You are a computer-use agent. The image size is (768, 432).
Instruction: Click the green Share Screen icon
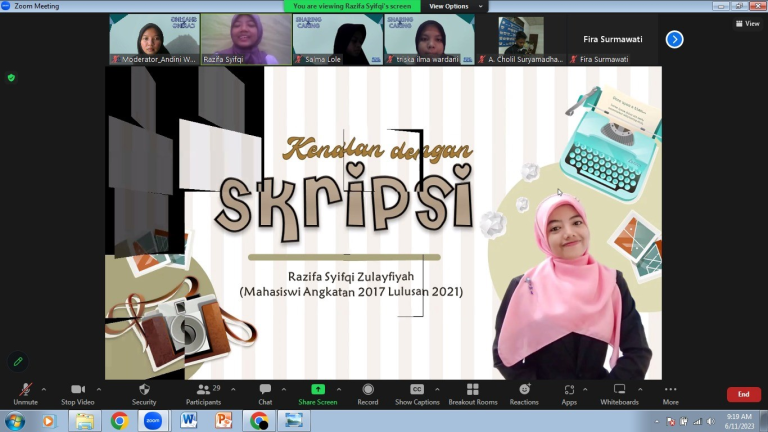[x=318, y=390]
